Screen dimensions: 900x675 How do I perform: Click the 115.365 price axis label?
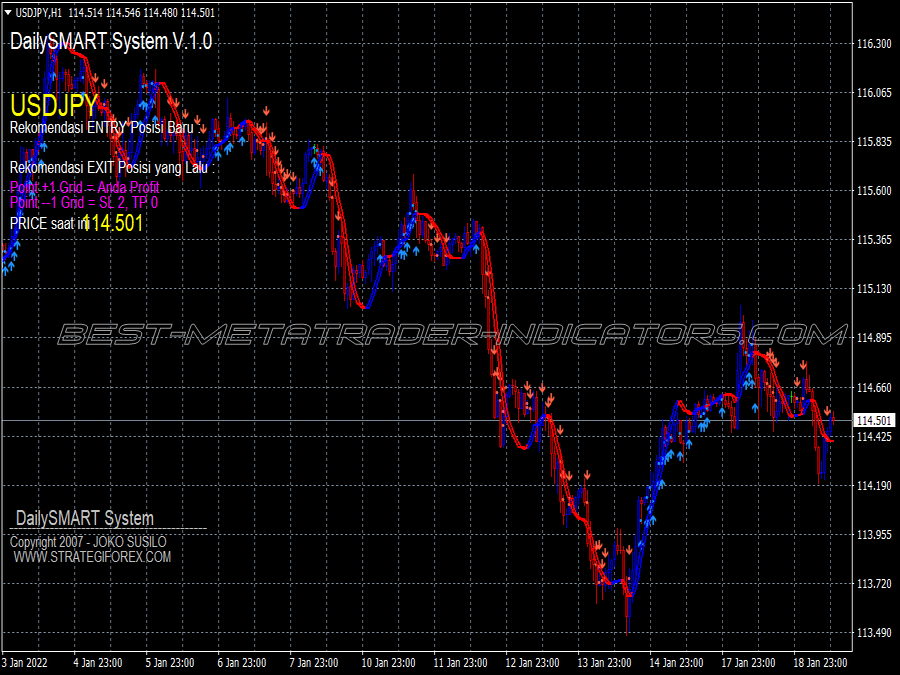point(874,240)
